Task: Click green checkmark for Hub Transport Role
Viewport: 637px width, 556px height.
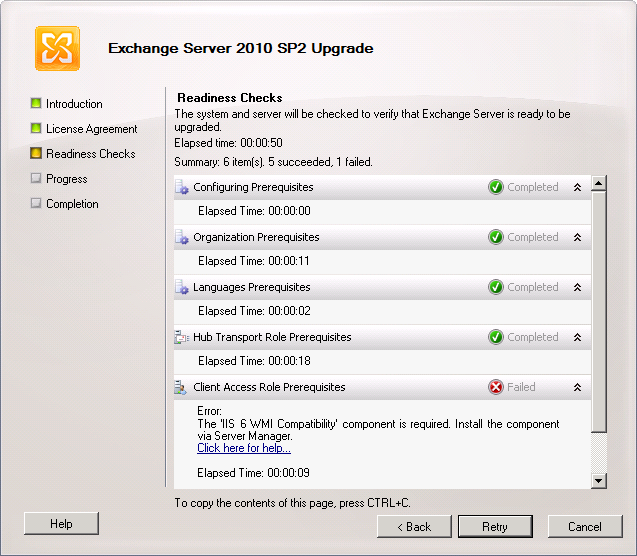Action: 496,337
